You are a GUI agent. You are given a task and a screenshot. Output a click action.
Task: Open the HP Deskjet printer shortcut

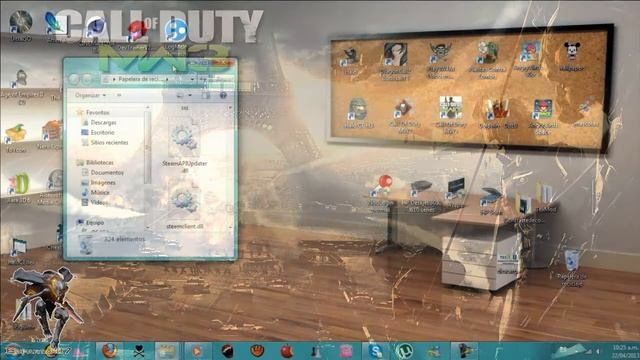[x=421, y=195]
